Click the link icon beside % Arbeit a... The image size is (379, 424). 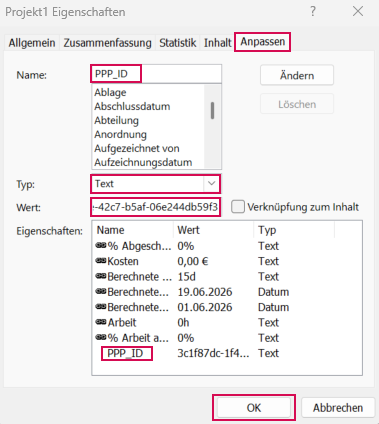(x=101, y=337)
